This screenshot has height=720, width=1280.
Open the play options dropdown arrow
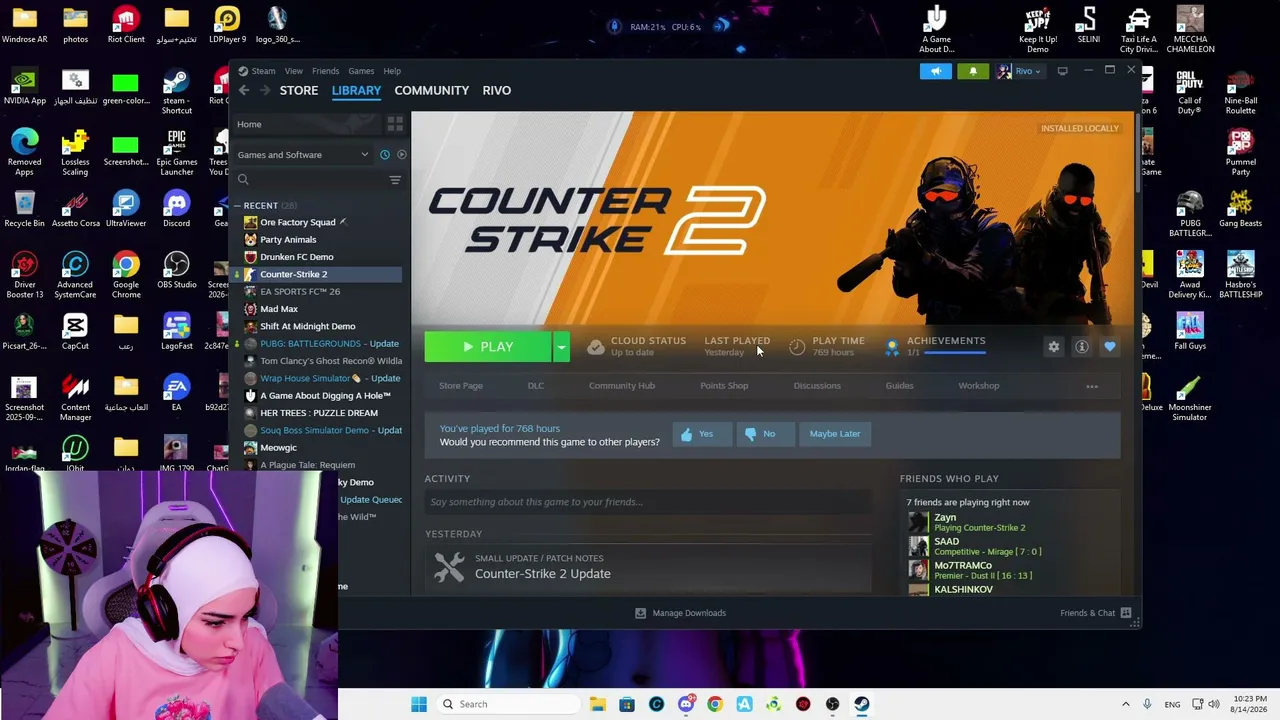[561, 347]
